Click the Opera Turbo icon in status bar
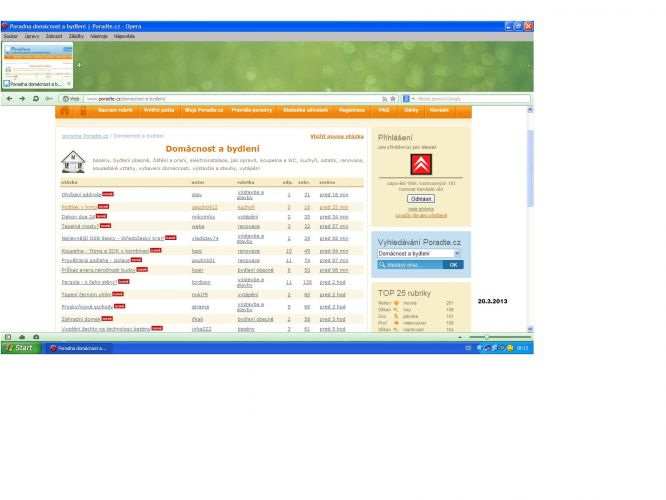The width and height of the screenshot is (666, 500). pyautogui.click(x=36, y=337)
